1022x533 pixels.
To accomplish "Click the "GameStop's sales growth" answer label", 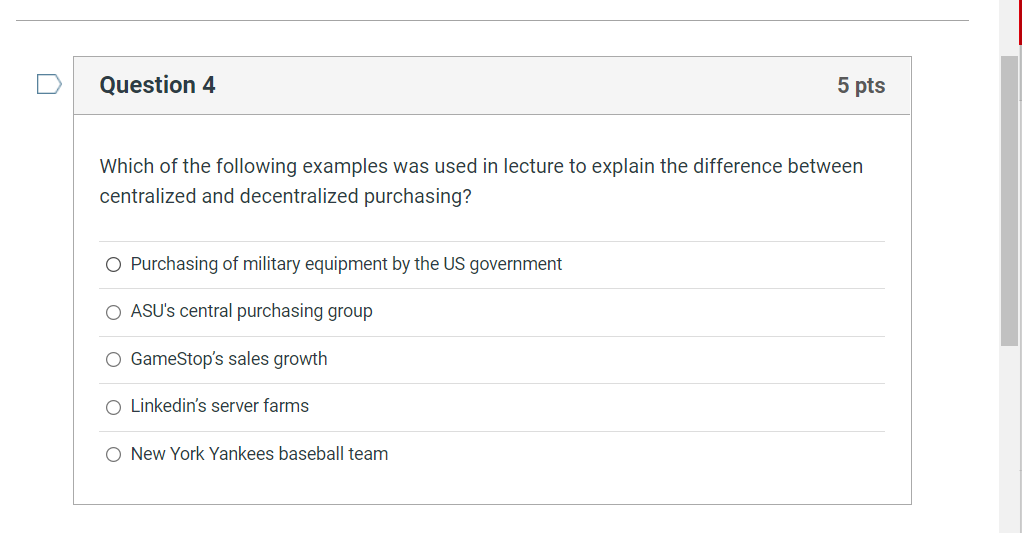I will coord(229,359).
